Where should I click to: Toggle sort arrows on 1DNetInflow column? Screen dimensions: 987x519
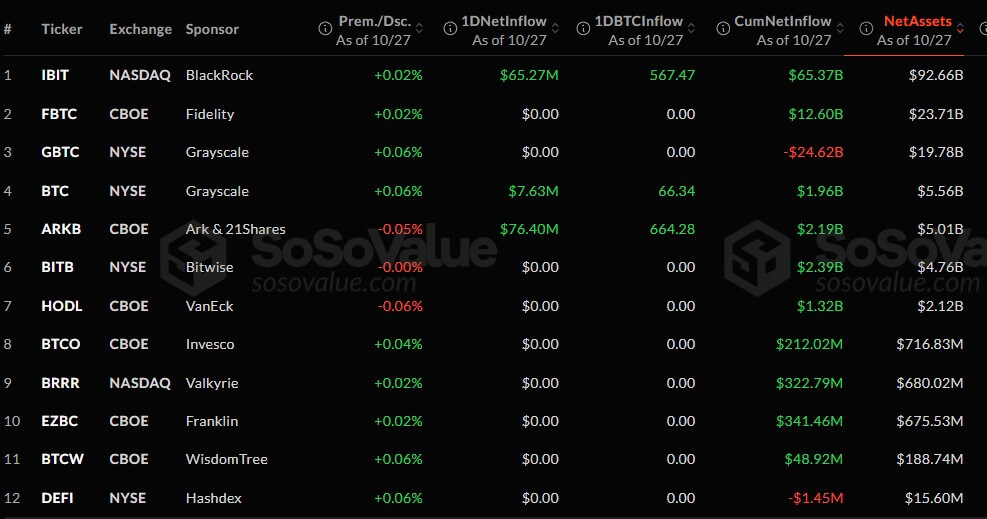coord(554,29)
